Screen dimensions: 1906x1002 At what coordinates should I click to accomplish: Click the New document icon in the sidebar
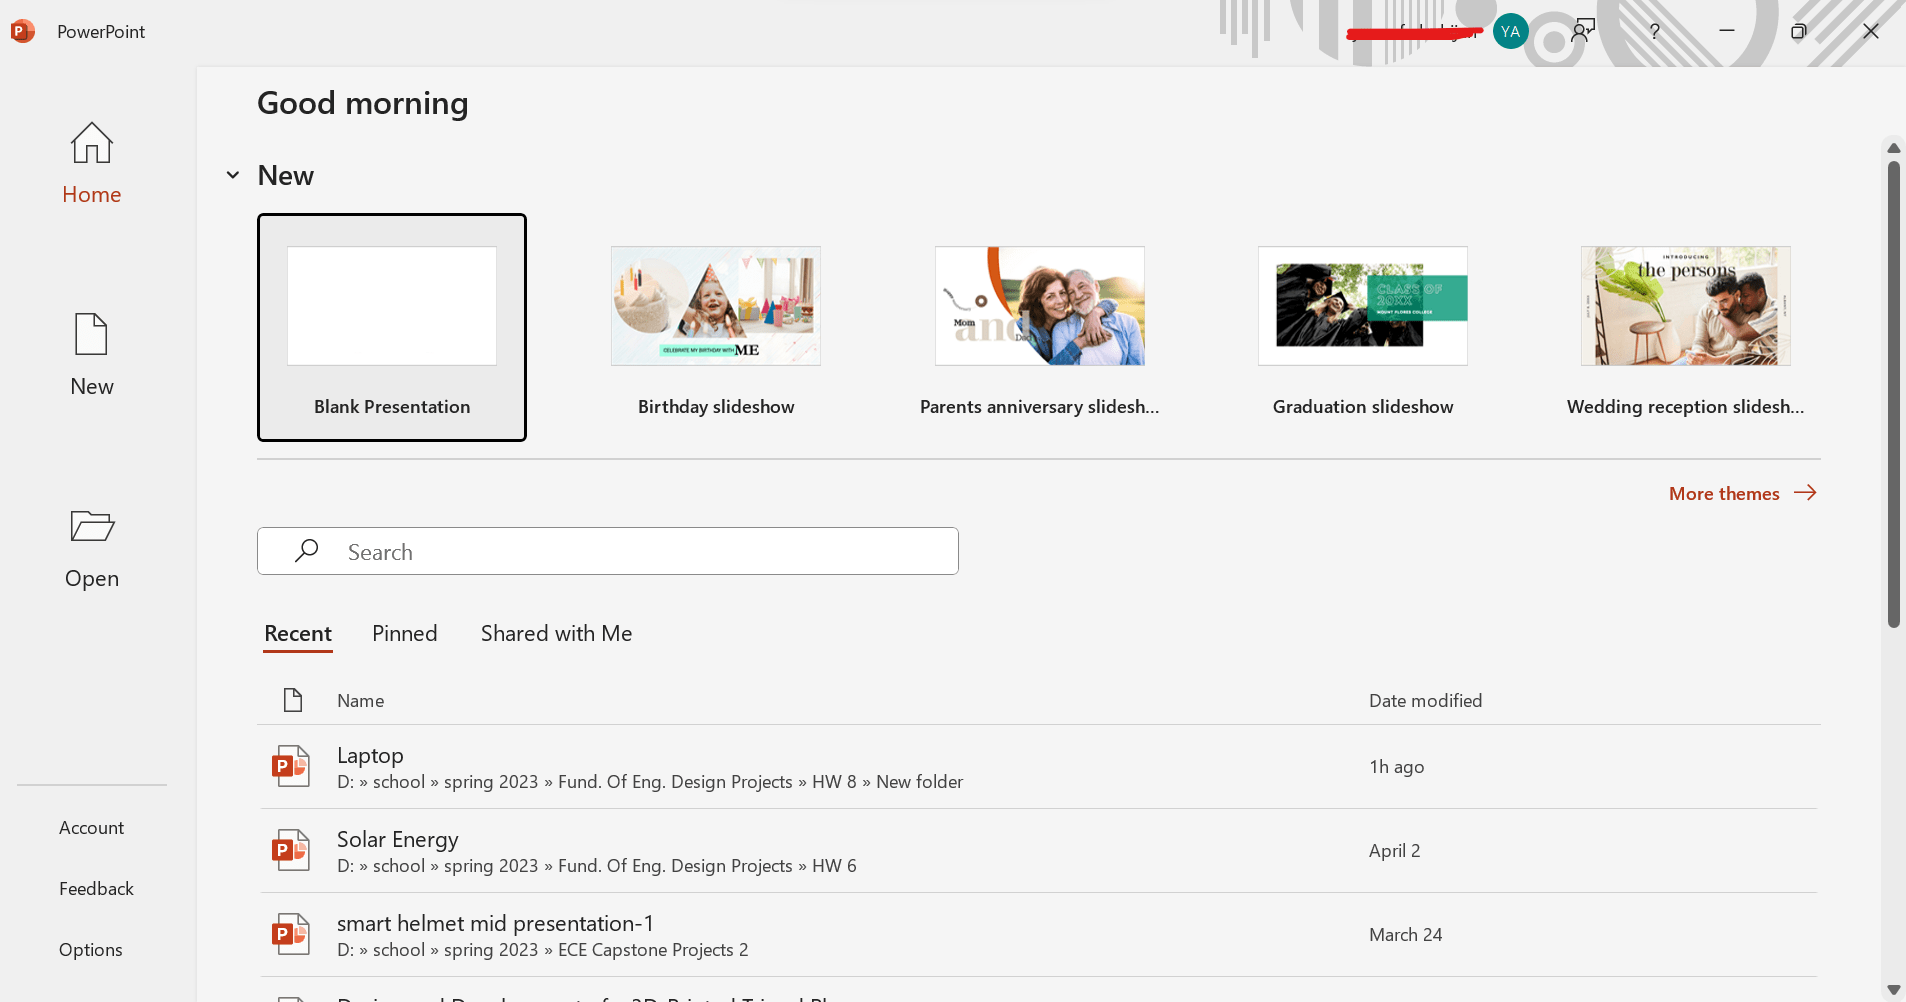coord(91,334)
